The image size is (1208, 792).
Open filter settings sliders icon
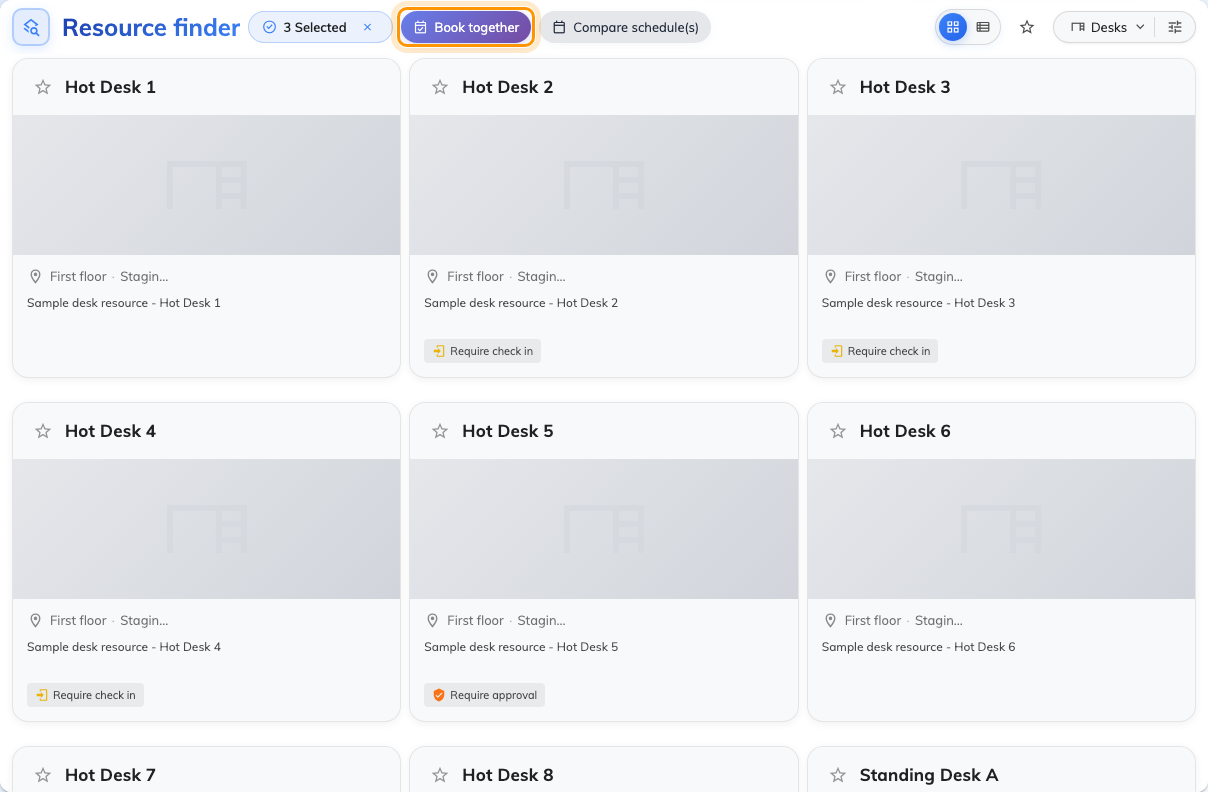[1175, 27]
